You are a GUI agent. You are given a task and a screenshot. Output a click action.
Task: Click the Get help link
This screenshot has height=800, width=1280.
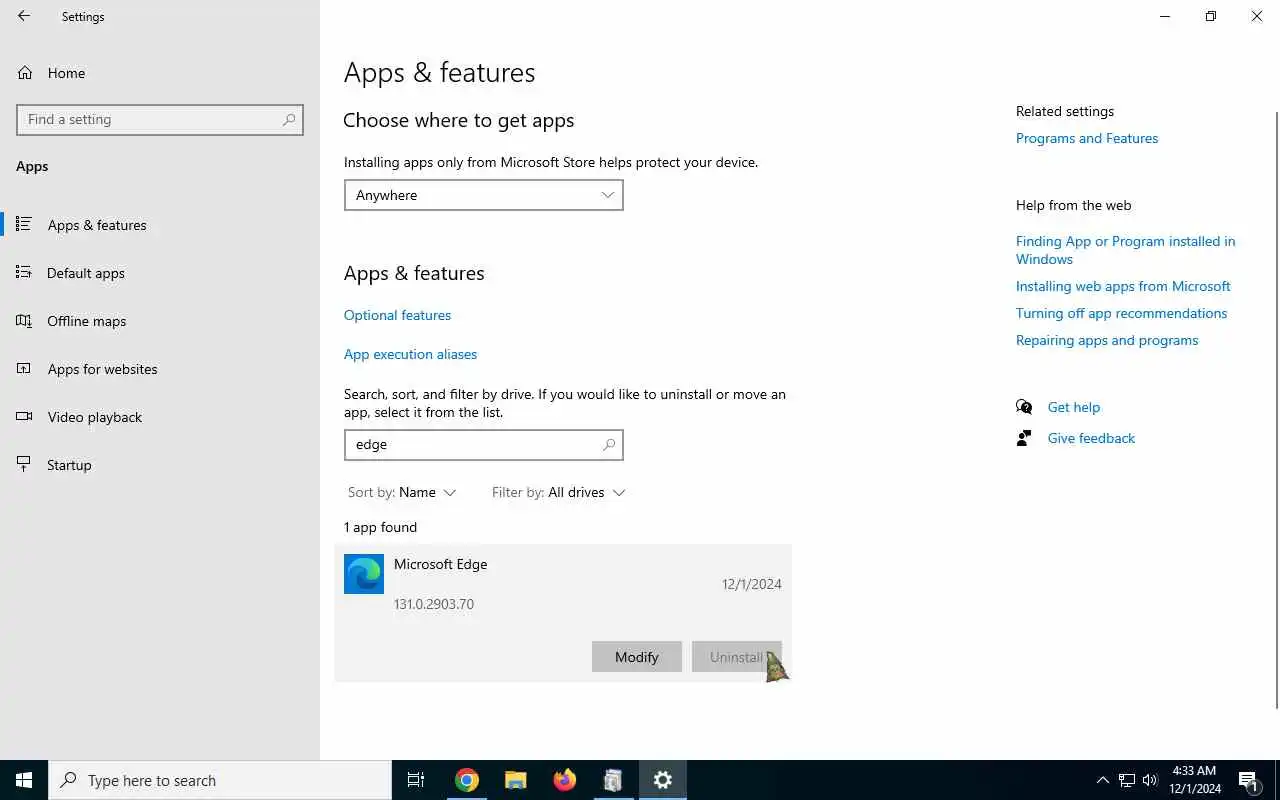1074,407
